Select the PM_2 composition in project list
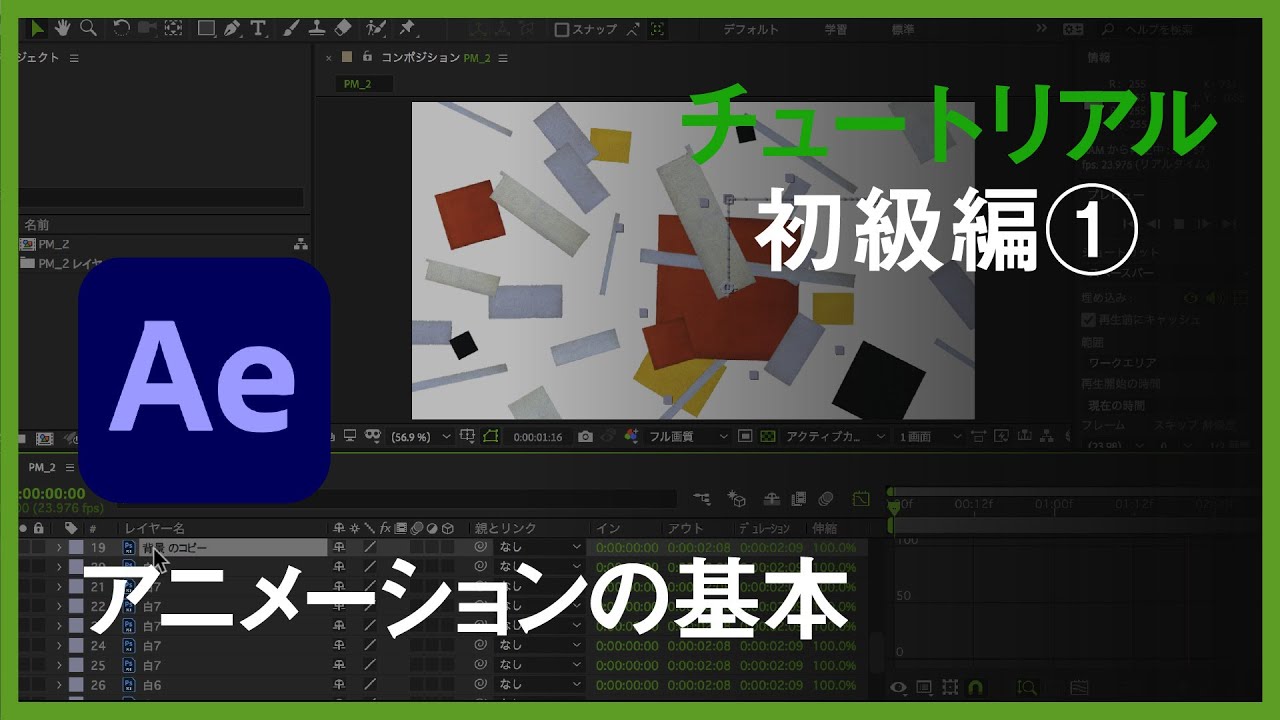Image resolution: width=1280 pixels, height=720 pixels. point(54,244)
